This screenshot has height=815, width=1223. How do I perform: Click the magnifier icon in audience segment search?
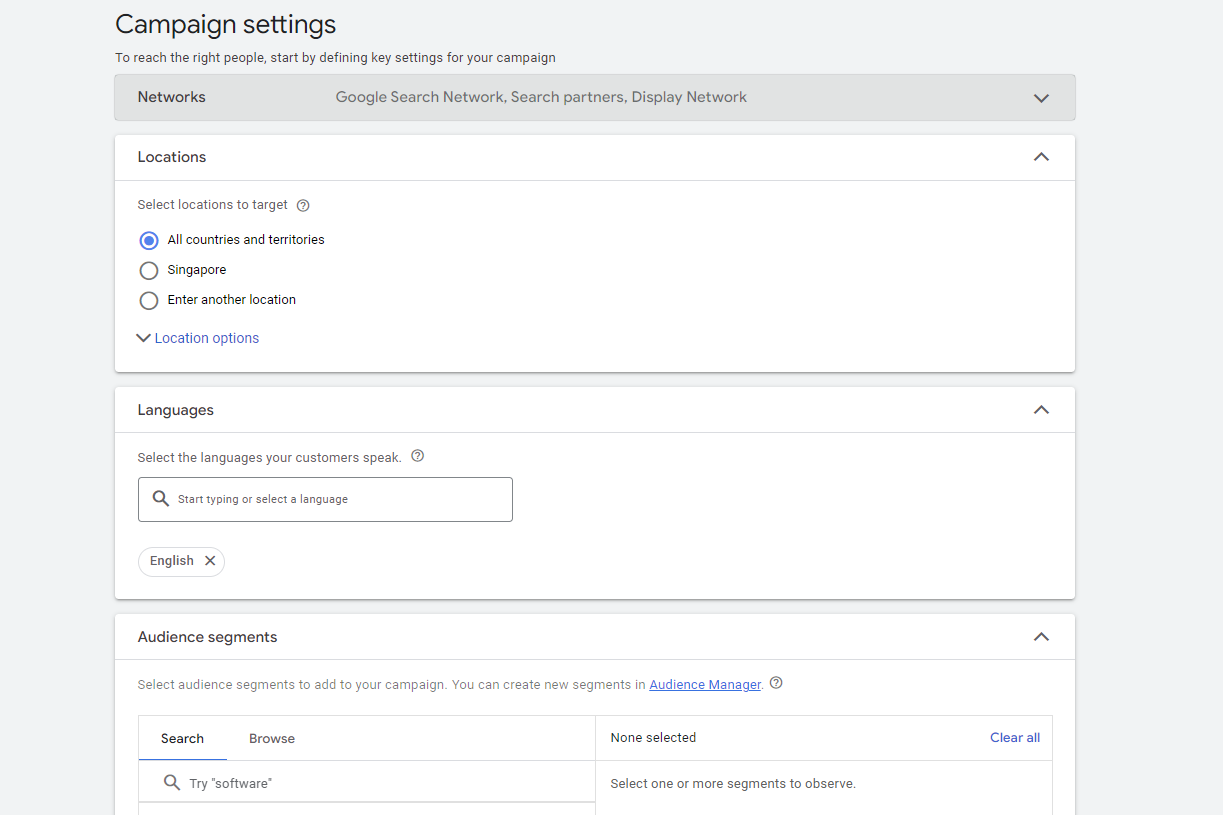(x=172, y=783)
